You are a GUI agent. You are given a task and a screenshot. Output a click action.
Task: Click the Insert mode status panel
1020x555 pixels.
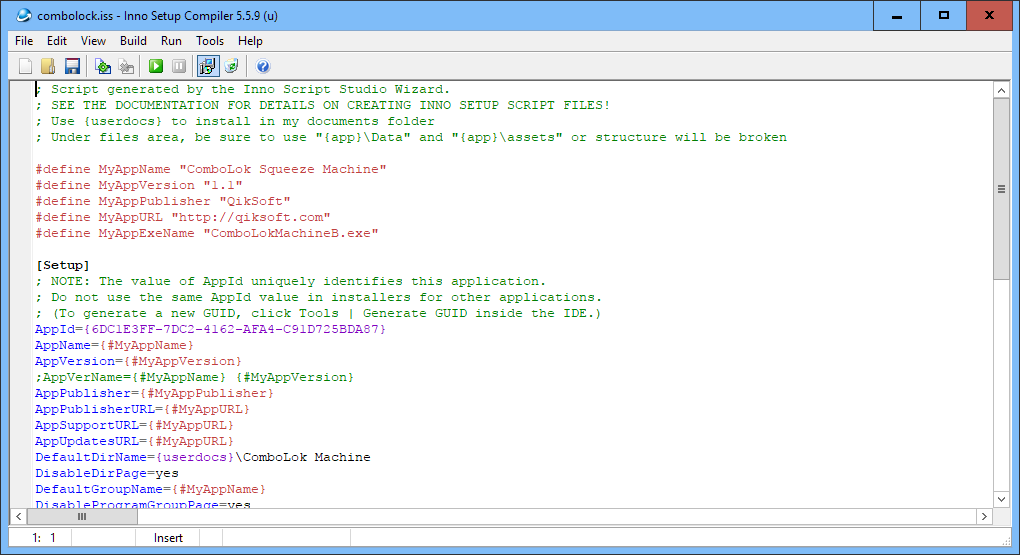click(168, 538)
